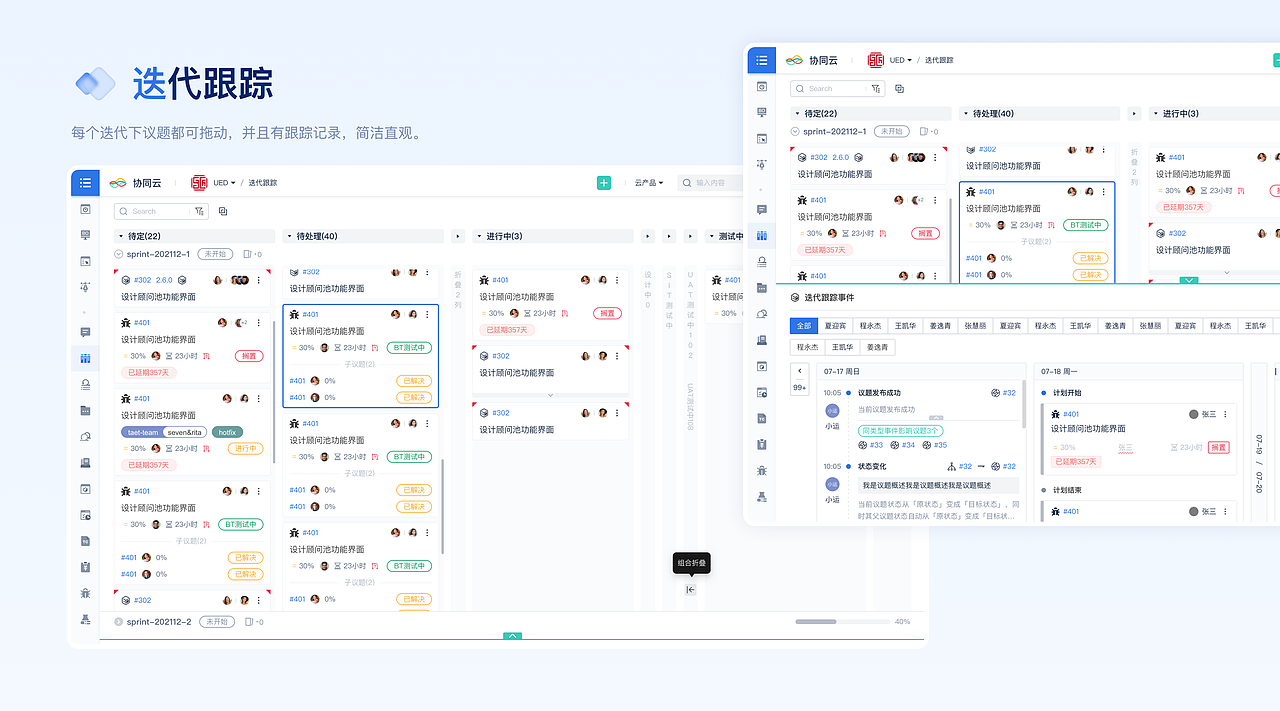The width and height of the screenshot is (1280, 711).
Task: Open the 云产品 dropdown
Action: [648, 183]
